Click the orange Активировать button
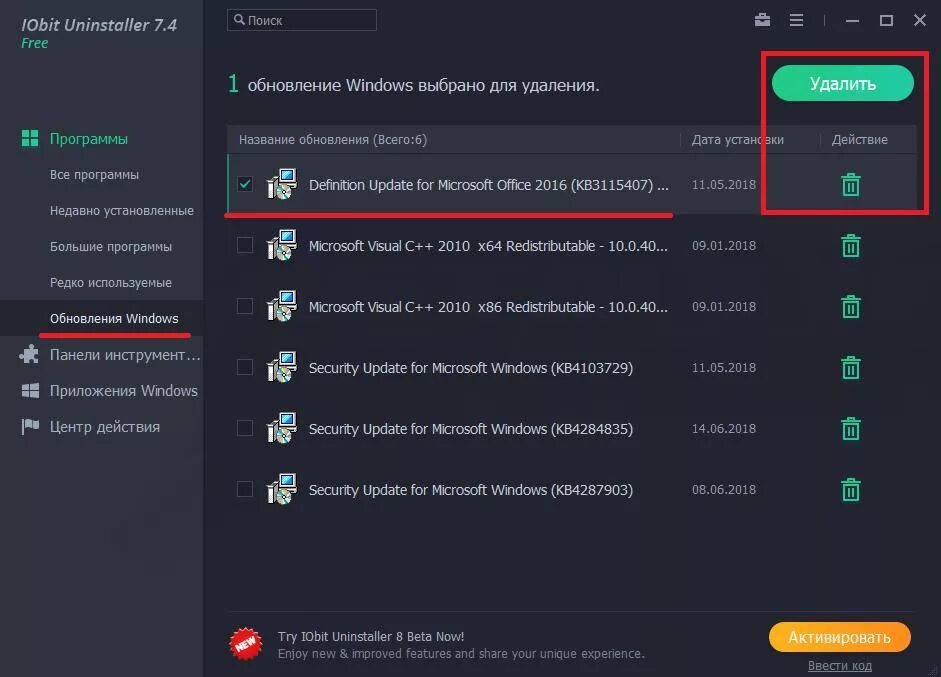Viewport: 941px width, 677px height. [x=840, y=637]
